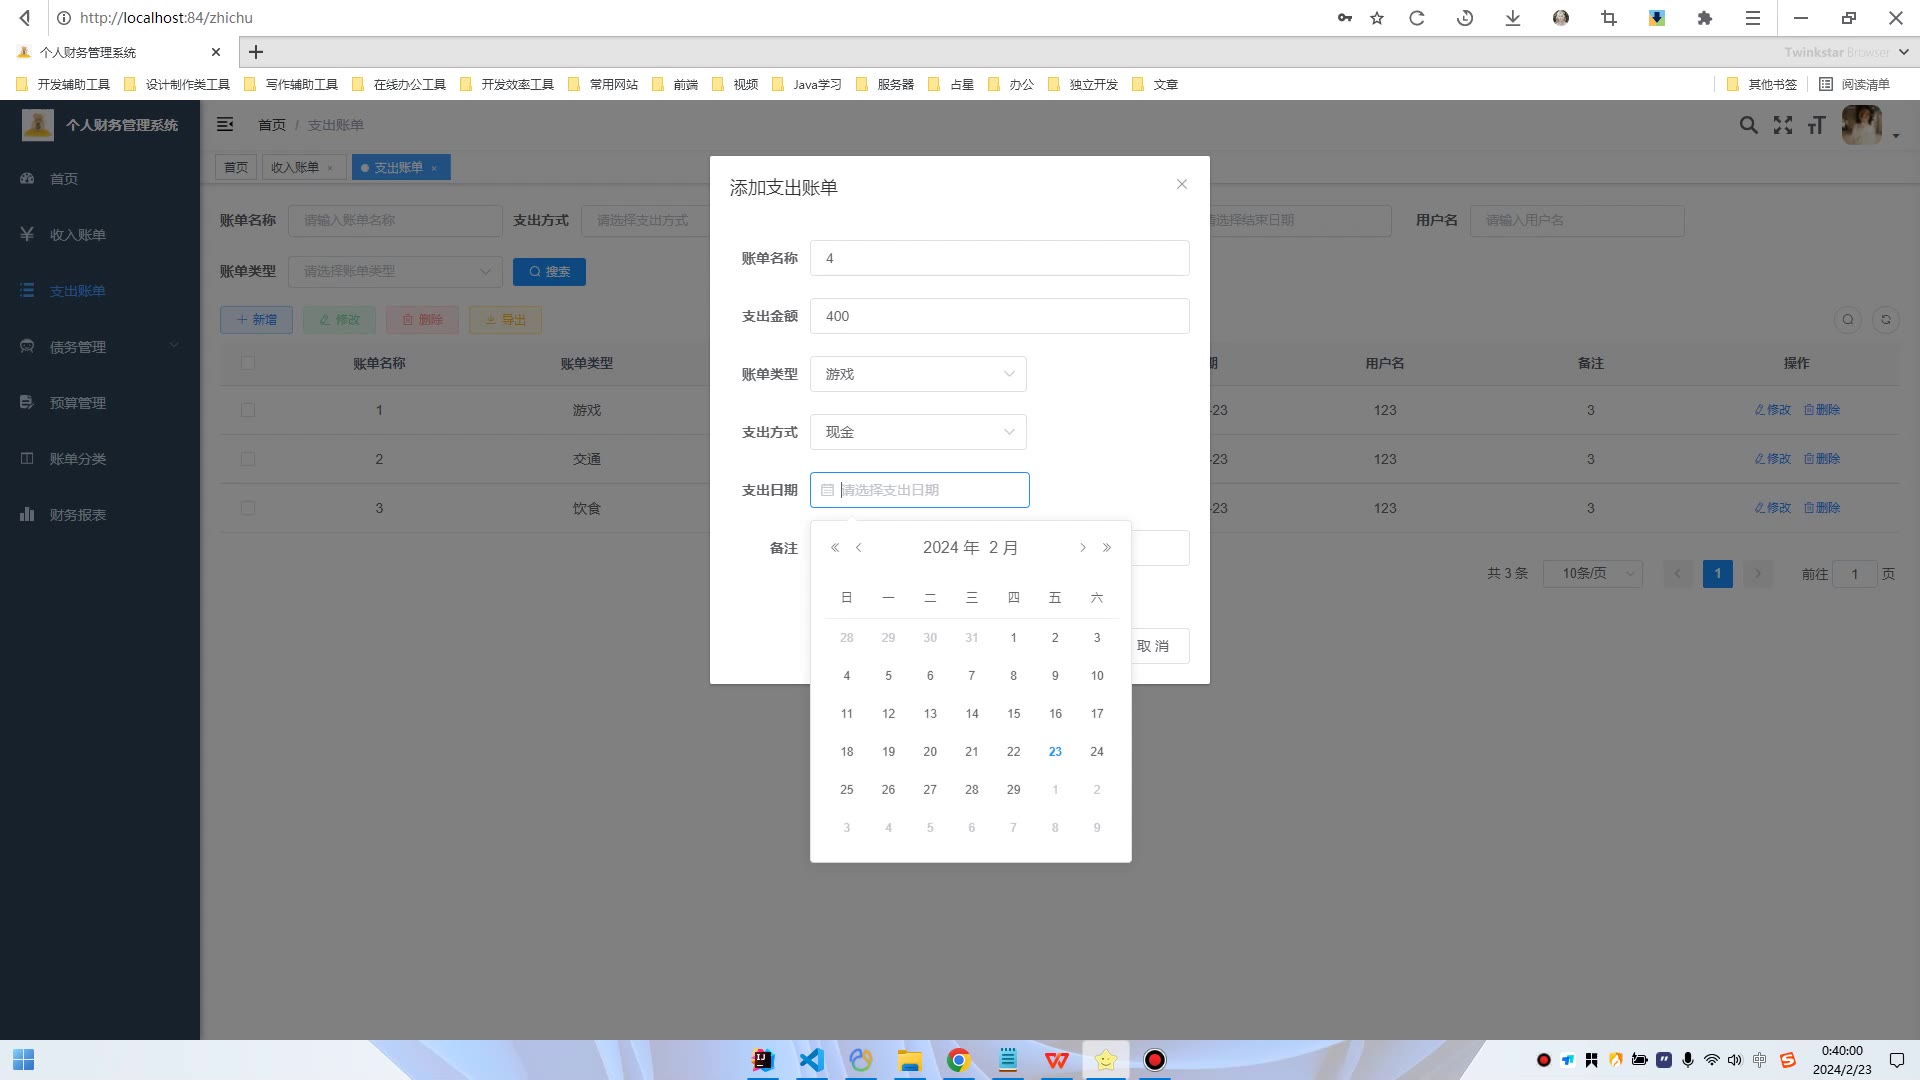Click the 2 月 month label in calendar

click(1003, 548)
